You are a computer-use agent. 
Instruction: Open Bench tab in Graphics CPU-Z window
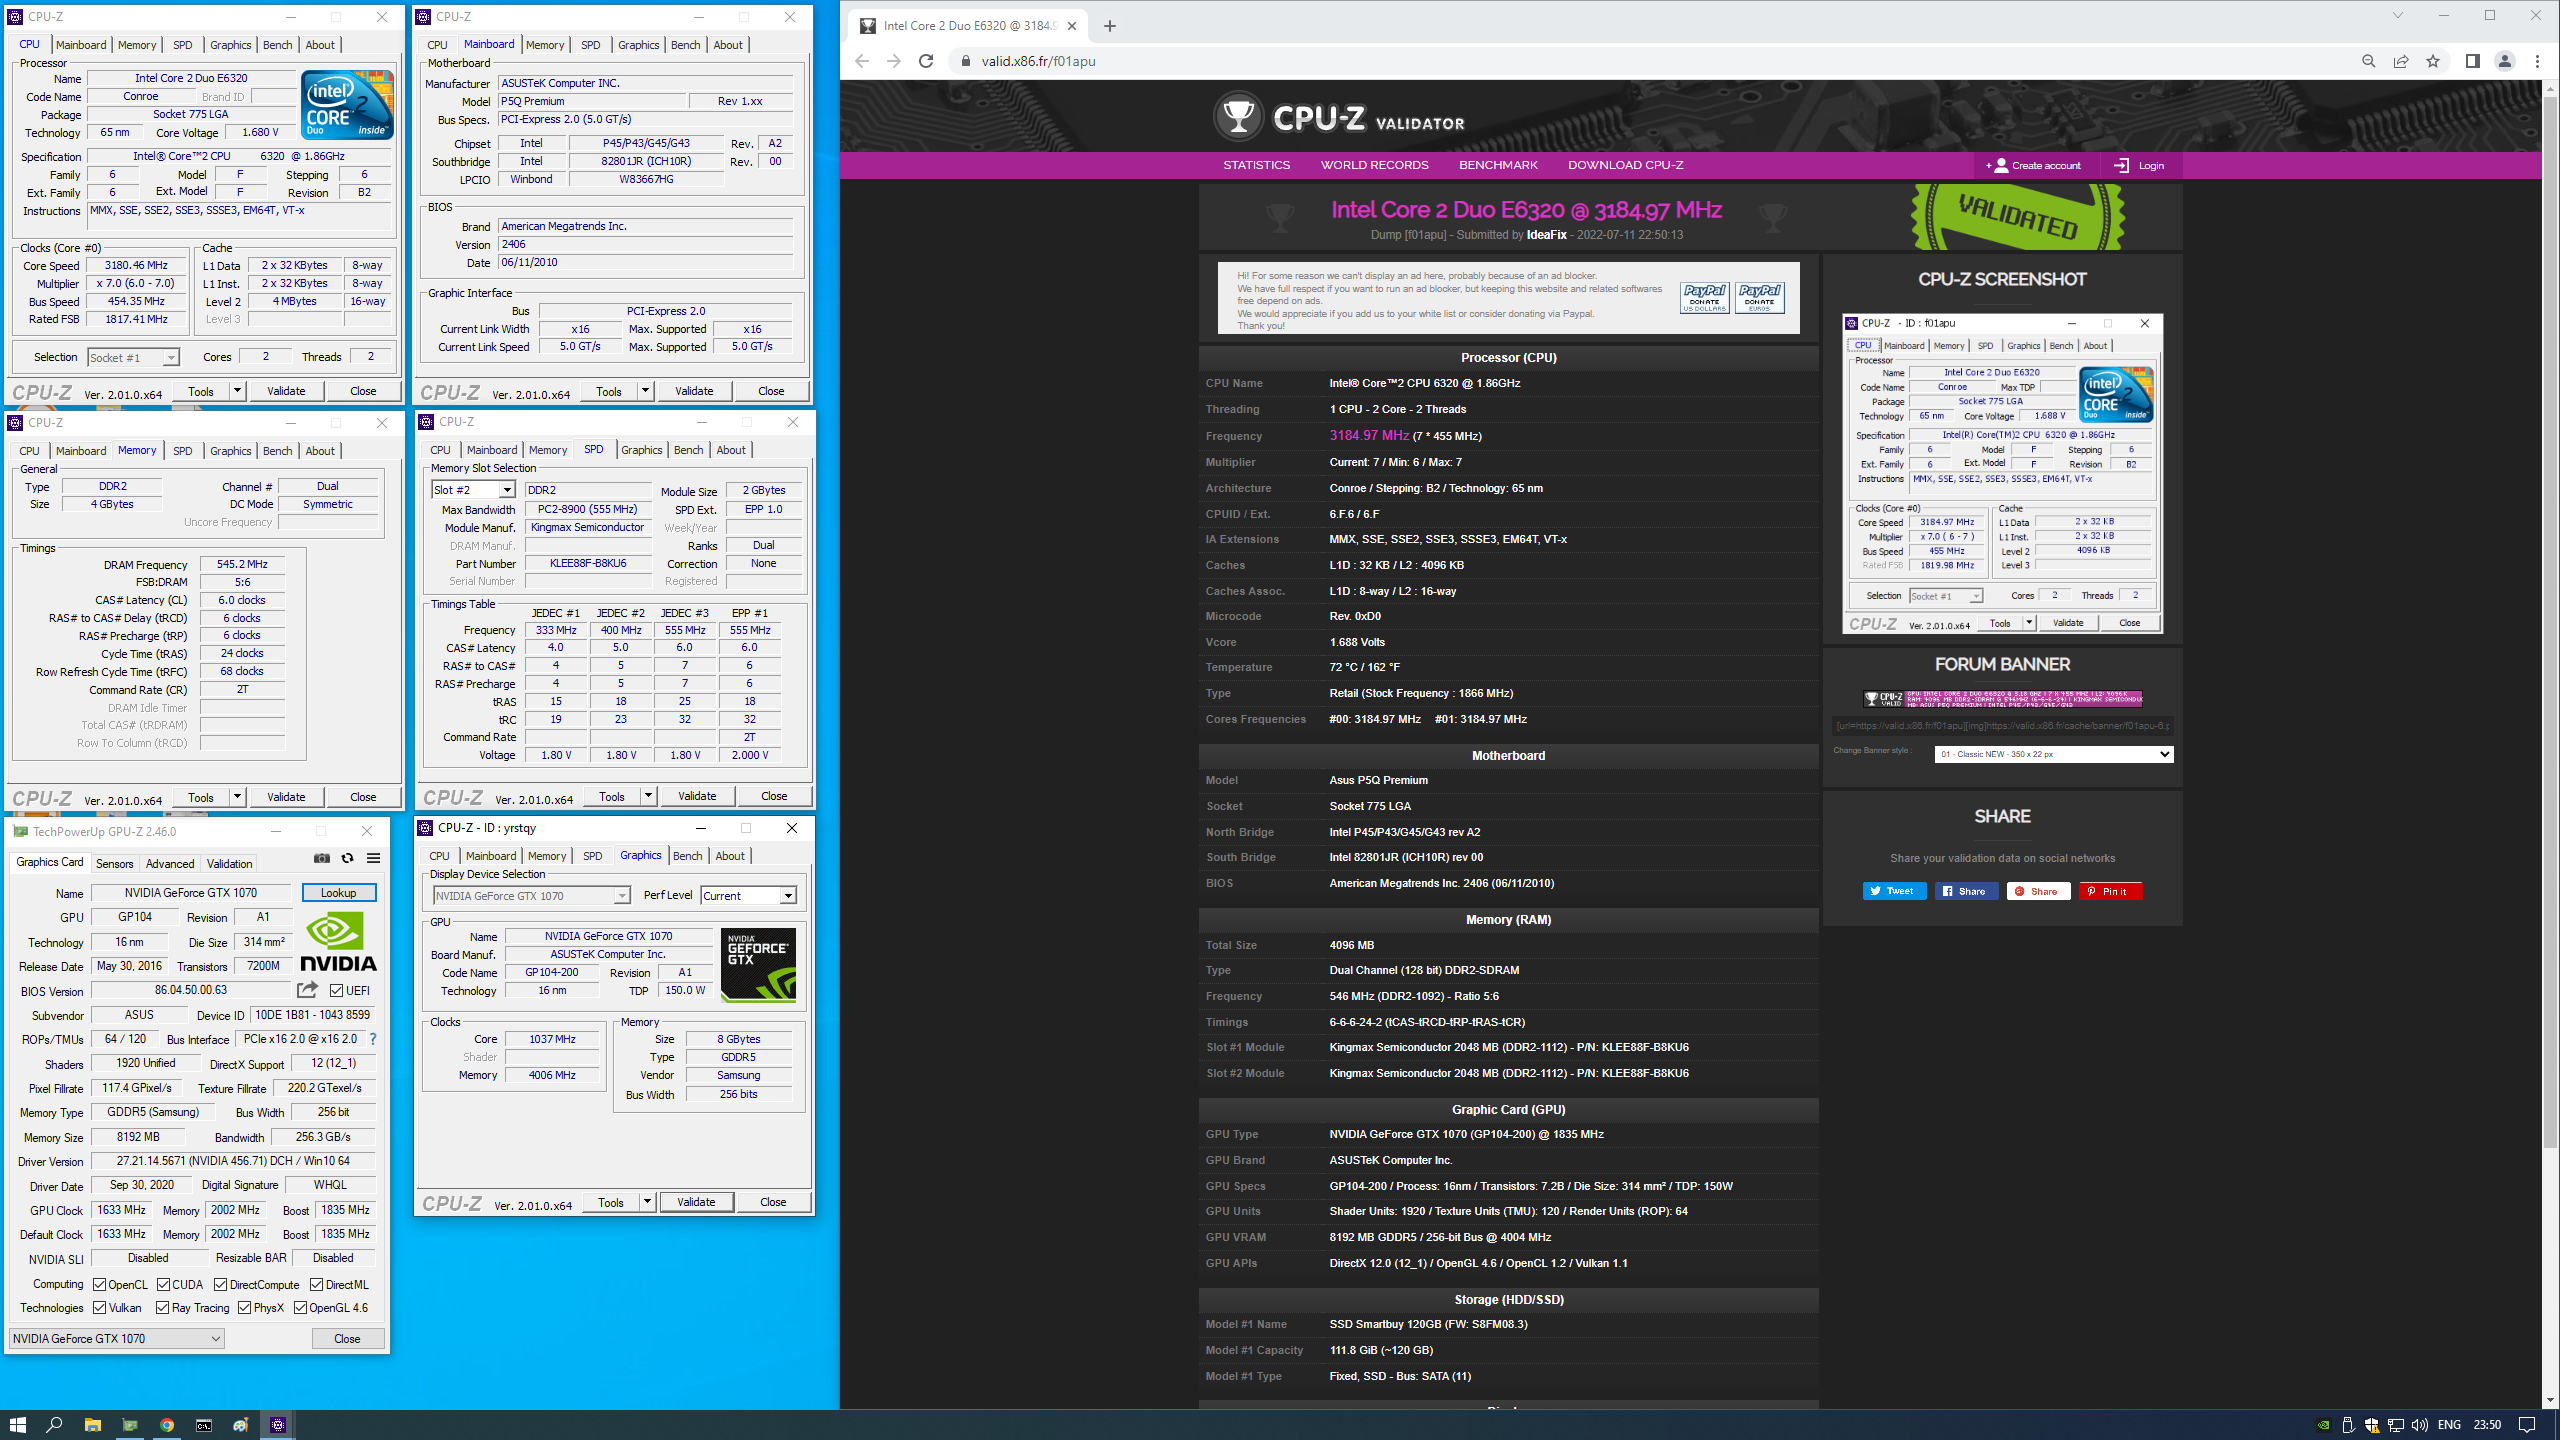[687, 856]
